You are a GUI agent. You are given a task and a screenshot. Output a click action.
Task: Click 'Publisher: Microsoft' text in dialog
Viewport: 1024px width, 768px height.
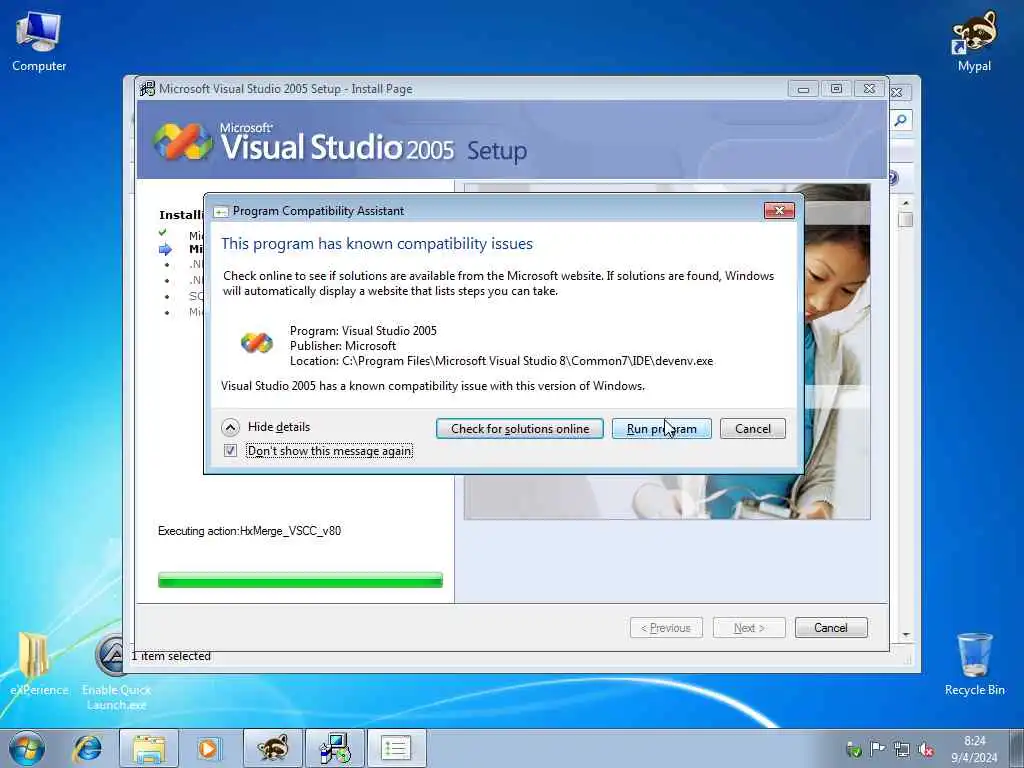343,346
